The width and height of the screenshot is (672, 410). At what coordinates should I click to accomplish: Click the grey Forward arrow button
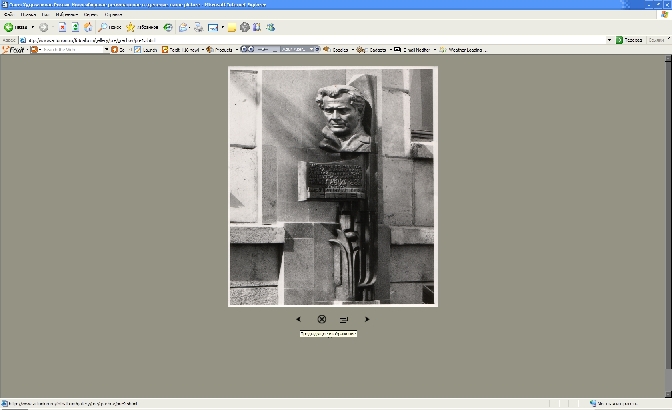coord(43,27)
